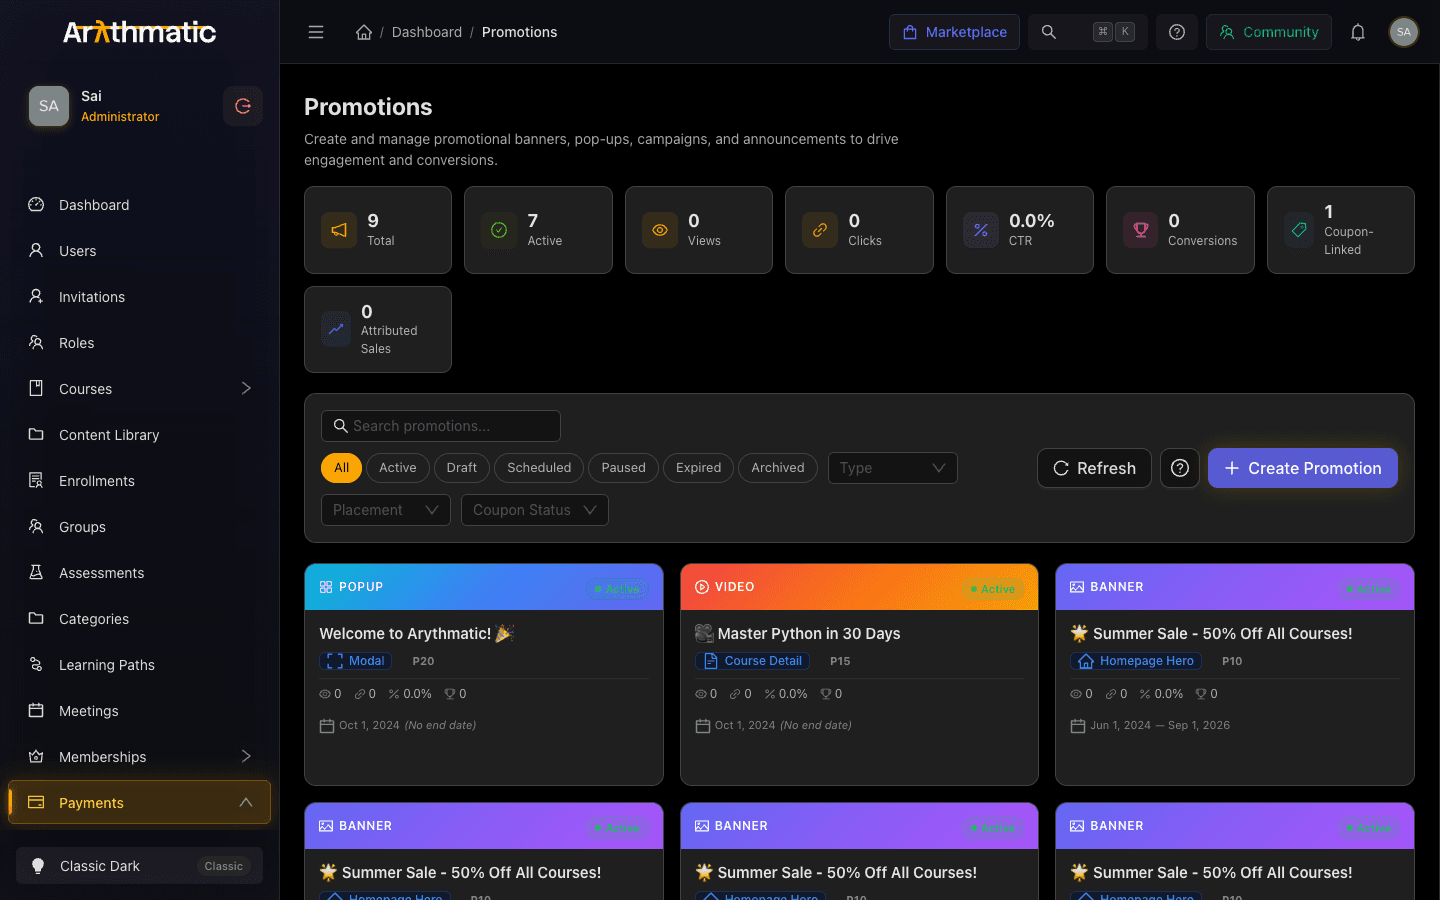Open the Master Python in 30 Days card
This screenshot has width=1440, height=900.
pyautogui.click(x=860, y=674)
